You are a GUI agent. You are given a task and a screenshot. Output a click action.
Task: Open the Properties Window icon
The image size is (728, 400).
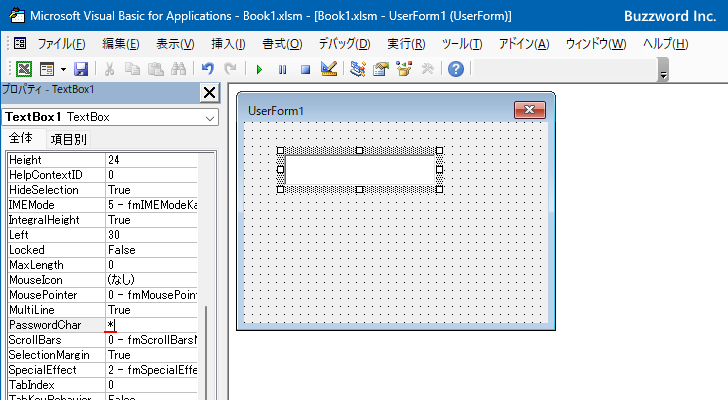tap(381, 69)
